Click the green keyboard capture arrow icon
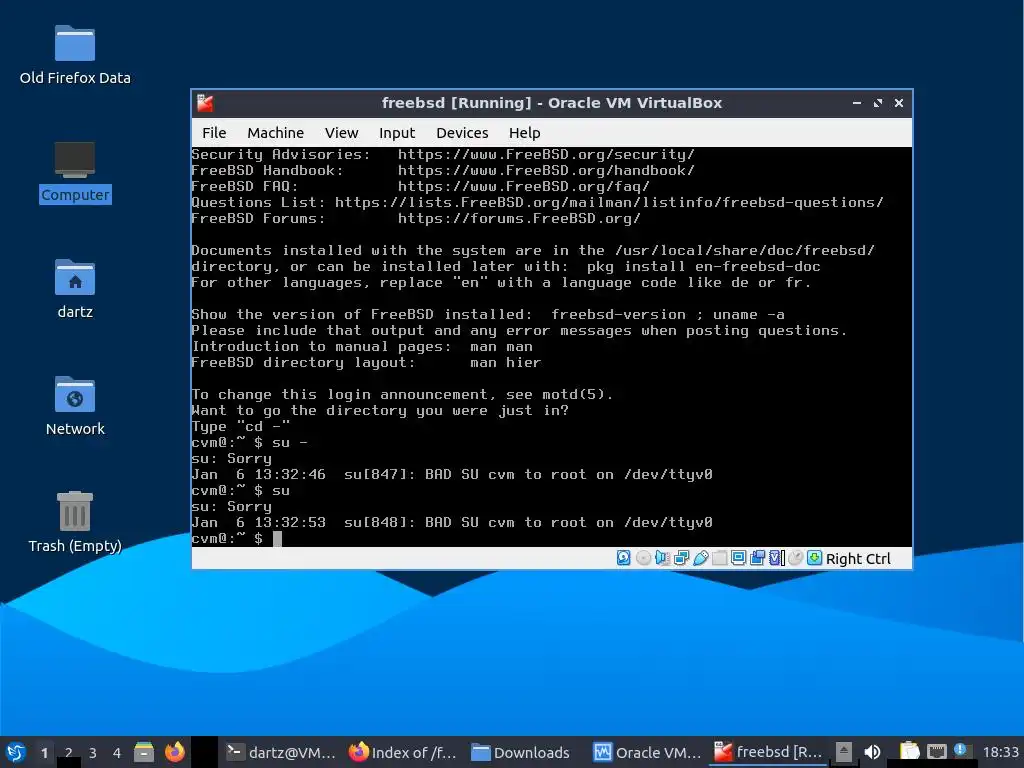Screen dimensions: 1024x768 [x=814, y=558]
